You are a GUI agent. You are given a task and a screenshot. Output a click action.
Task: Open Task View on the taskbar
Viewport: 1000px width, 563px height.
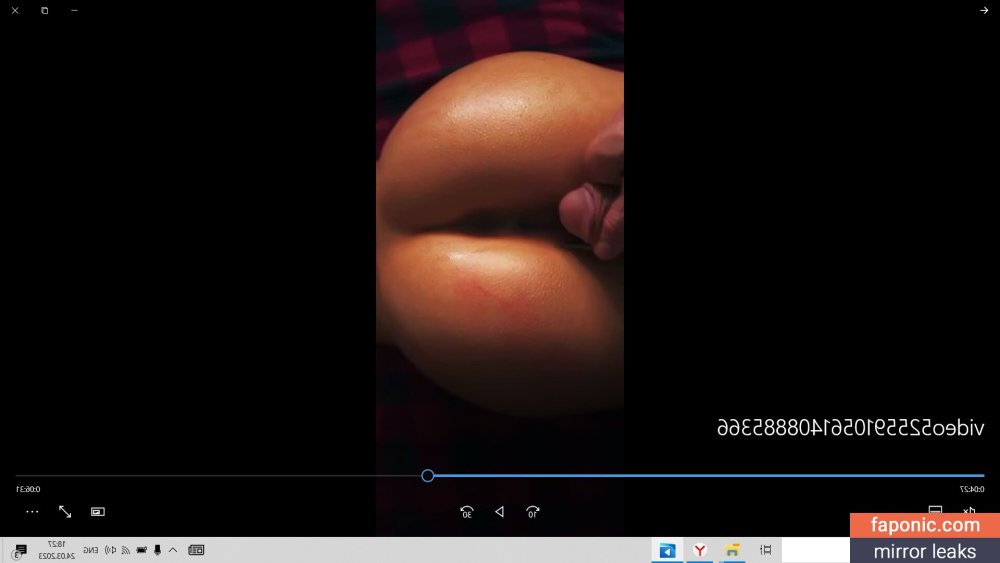click(766, 550)
